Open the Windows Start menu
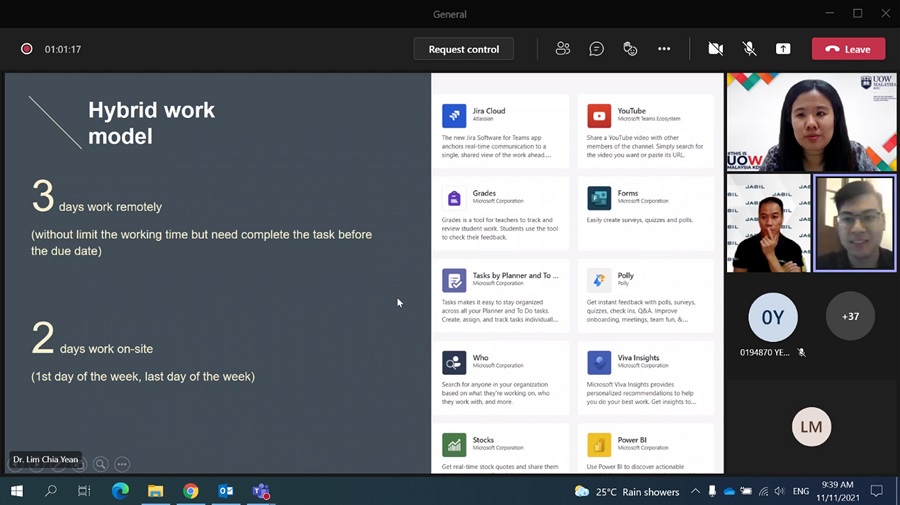900x505 pixels. coord(17,491)
